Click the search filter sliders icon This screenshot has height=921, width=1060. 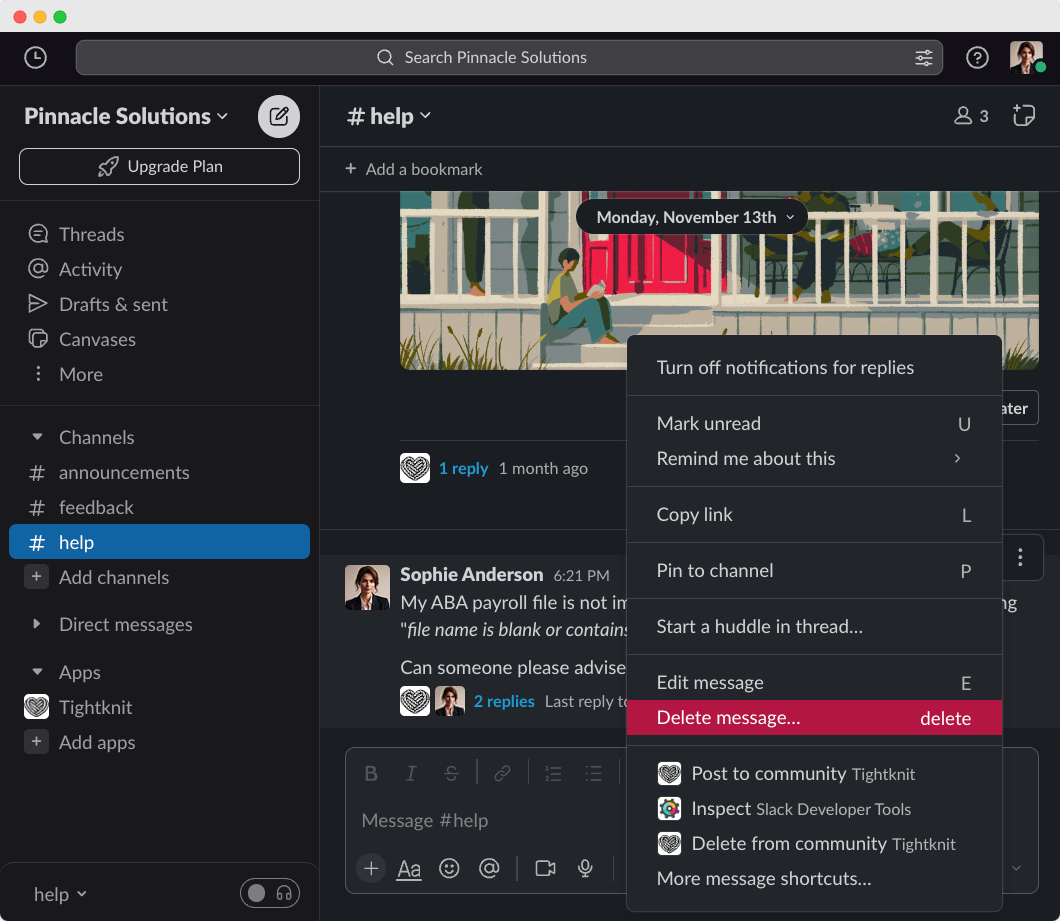pyautogui.click(x=923, y=57)
